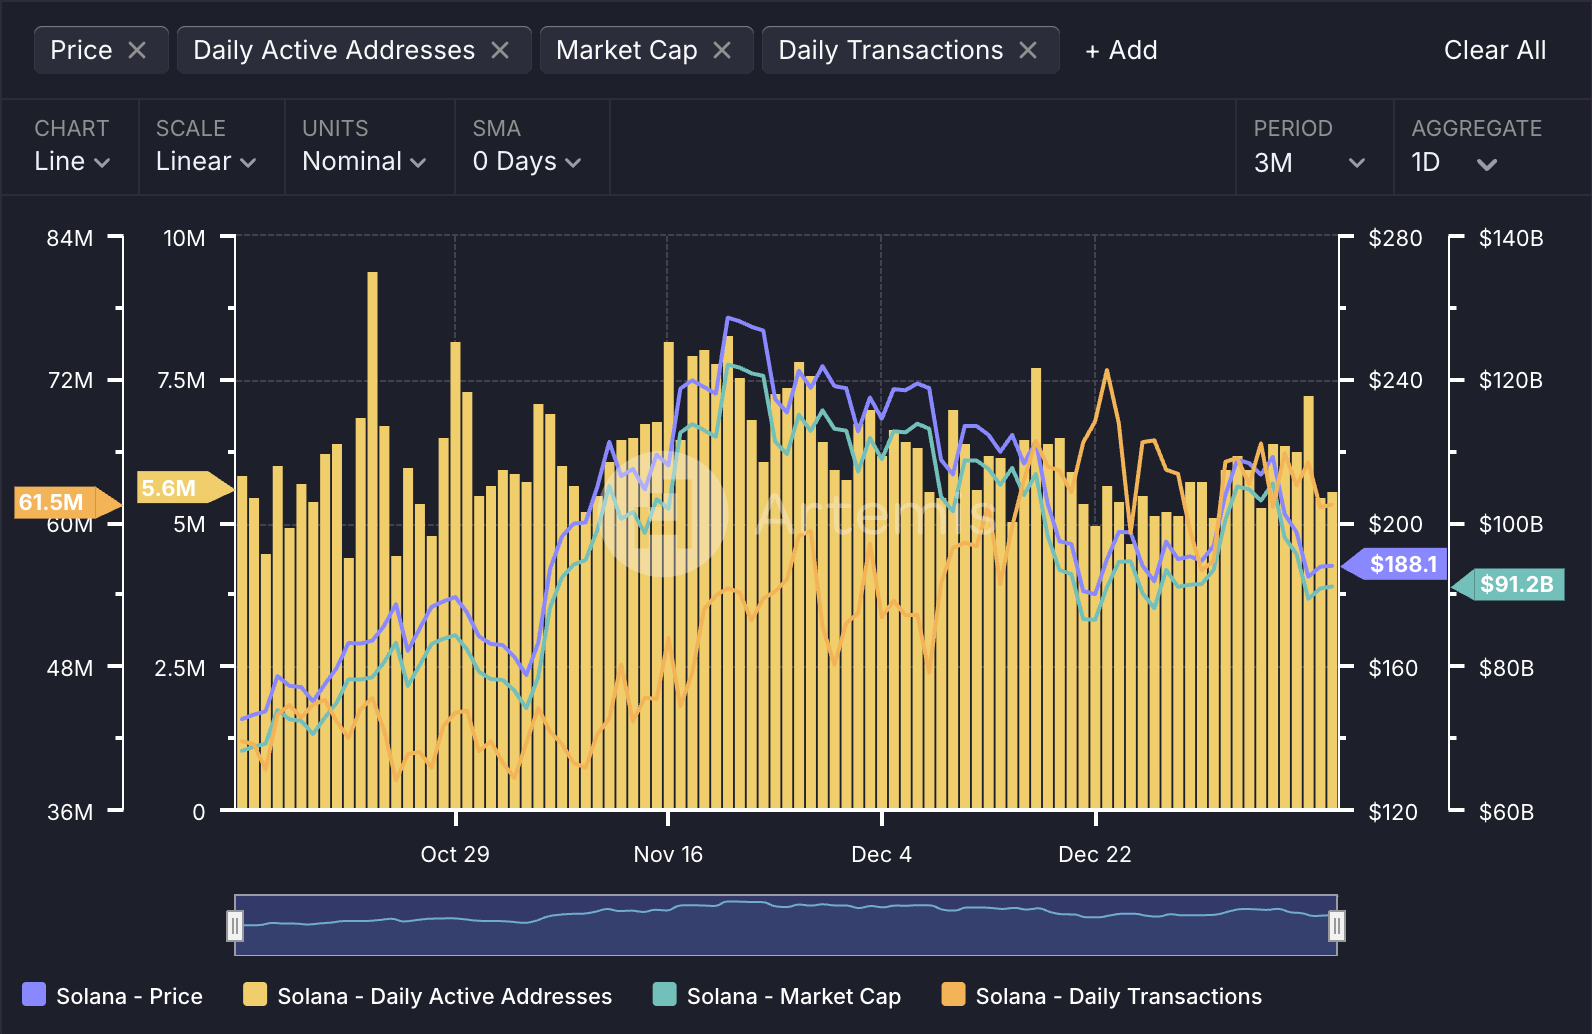Viewport: 1592px width, 1034px height.
Task: Grab the right range navigator handle
Action: [1336, 926]
